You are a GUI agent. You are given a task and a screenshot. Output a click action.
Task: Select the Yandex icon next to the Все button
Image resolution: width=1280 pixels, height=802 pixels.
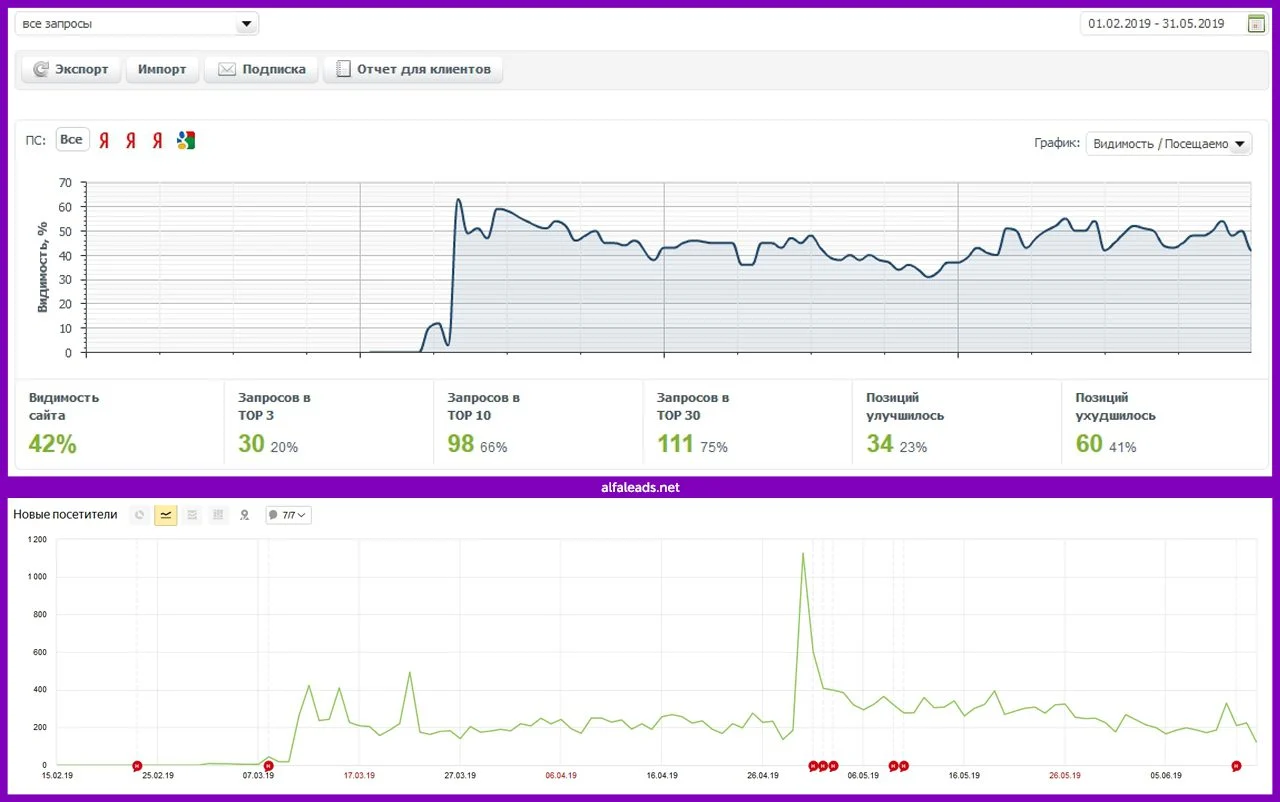coord(104,141)
